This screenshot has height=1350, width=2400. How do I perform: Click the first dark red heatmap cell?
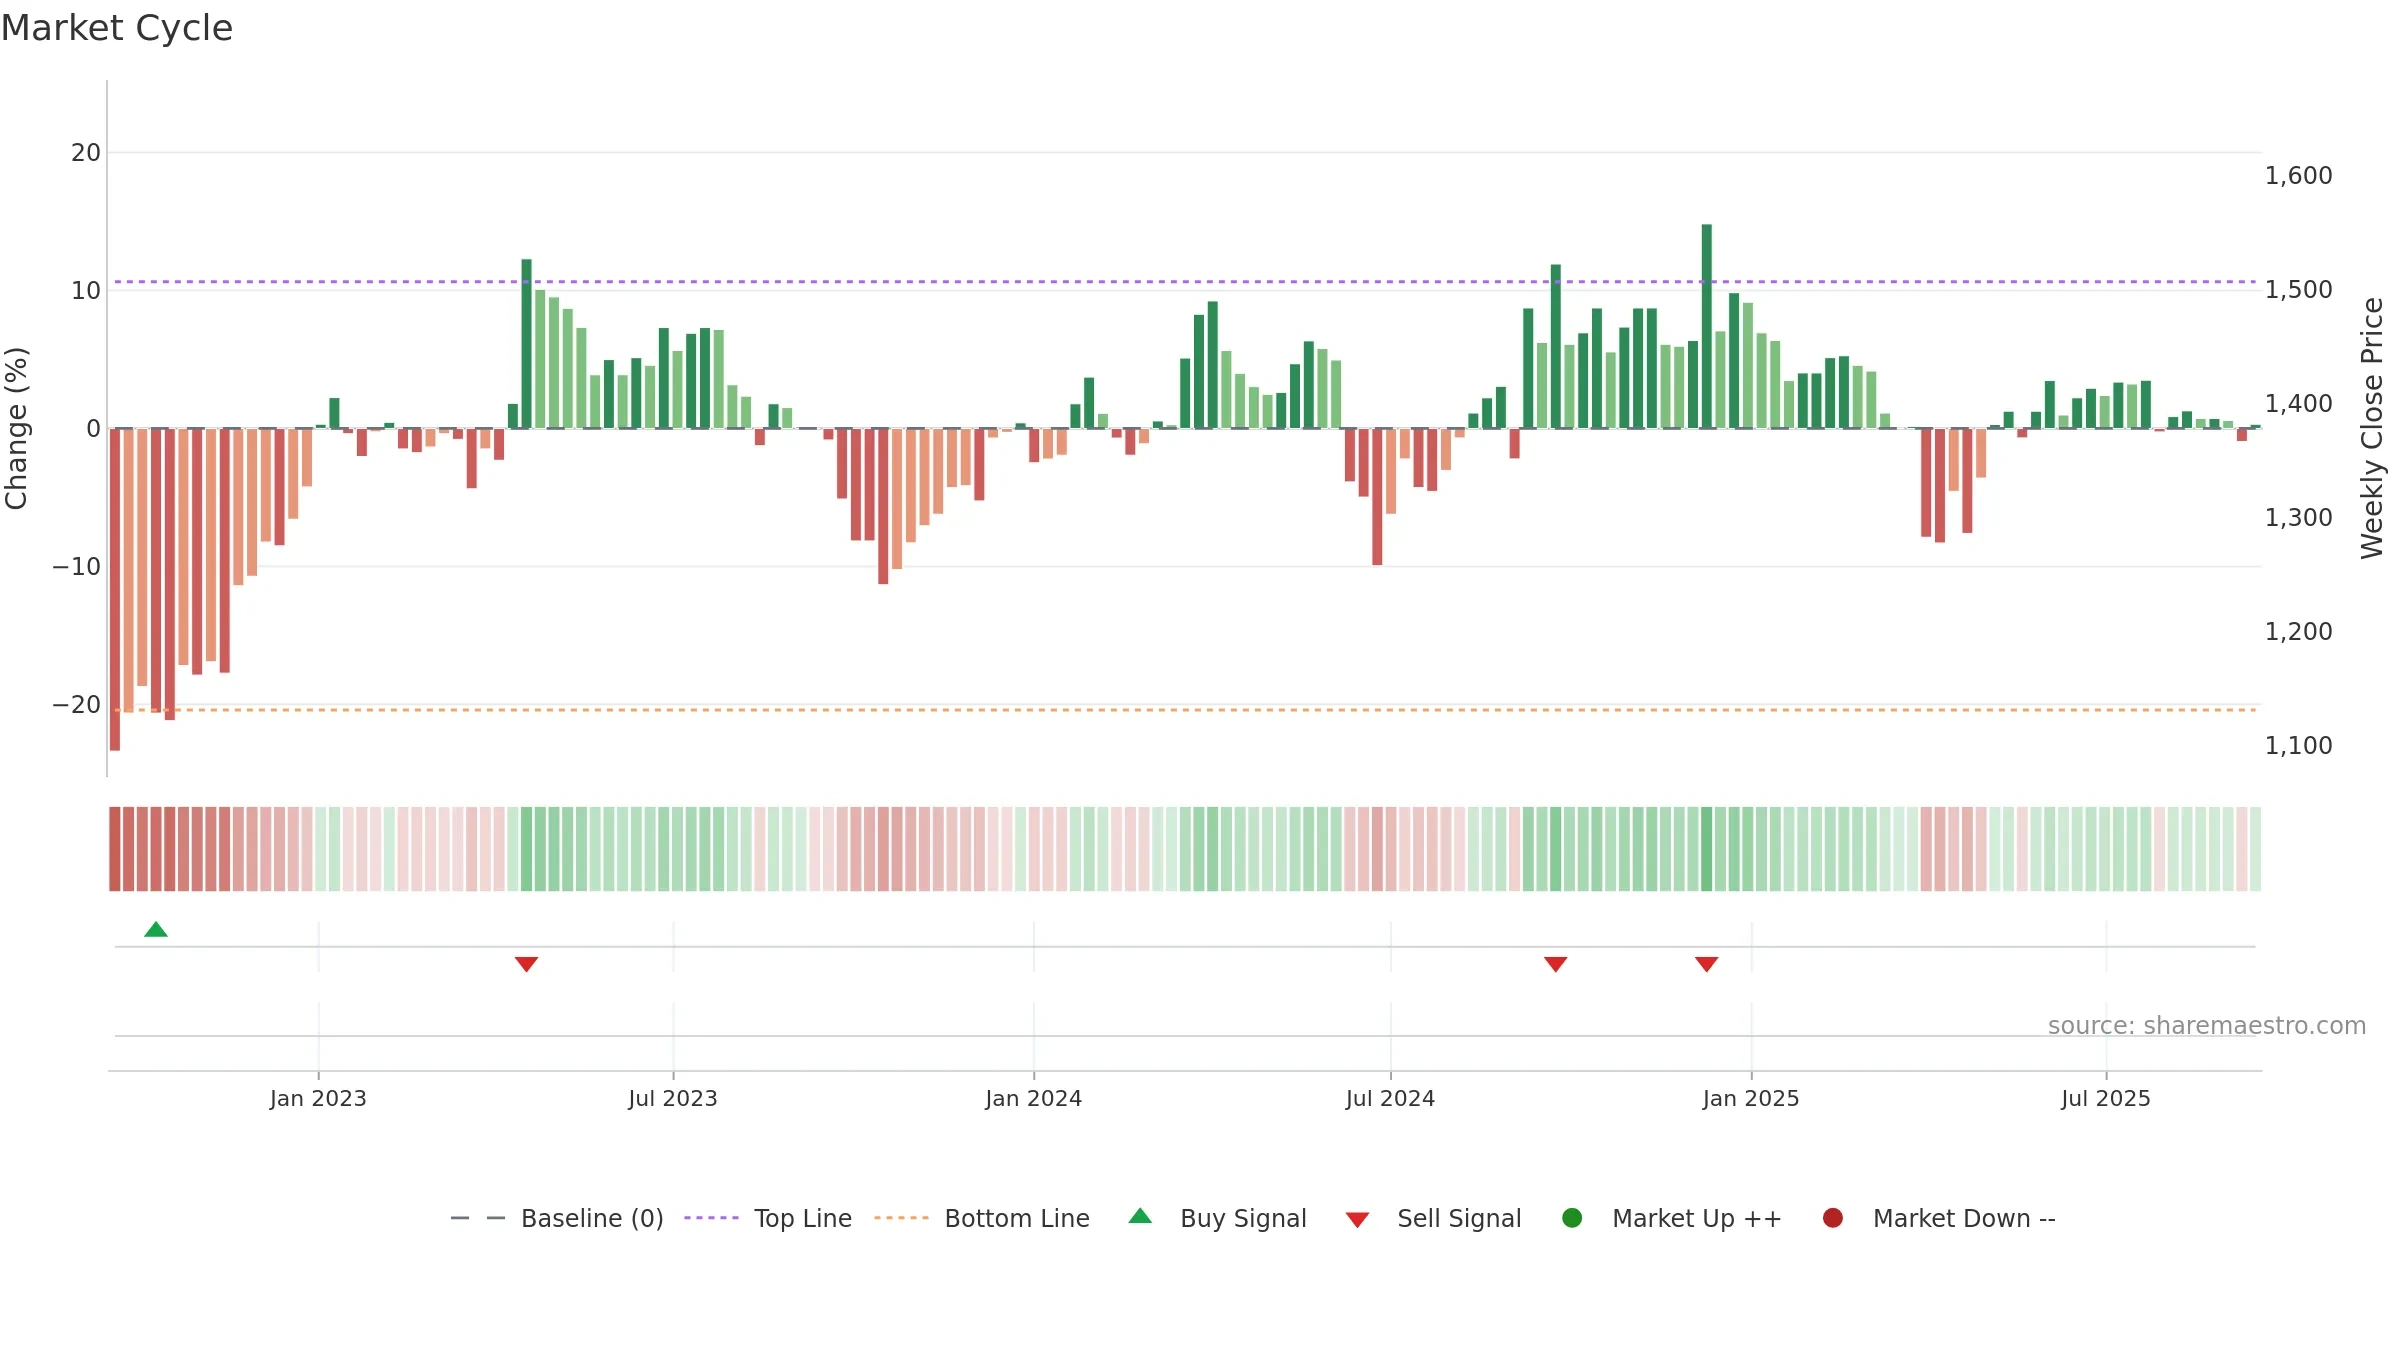pyautogui.click(x=115, y=849)
